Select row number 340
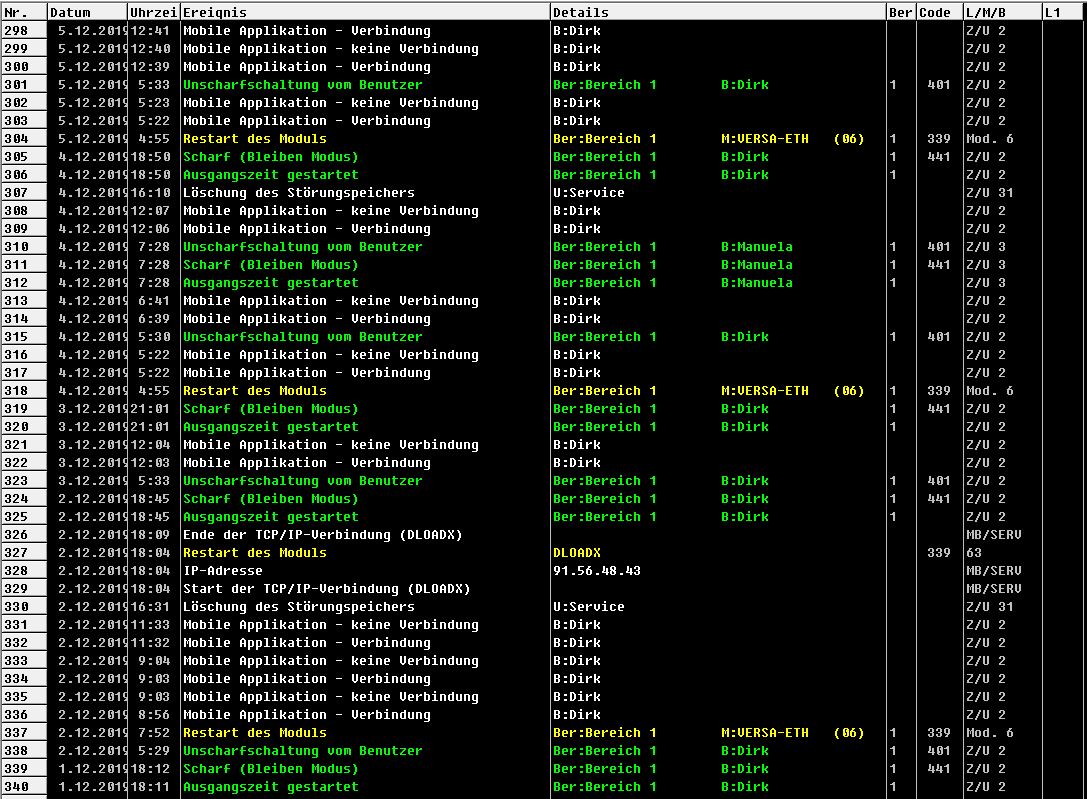This screenshot has height=799, width=1087. point(23,786)
